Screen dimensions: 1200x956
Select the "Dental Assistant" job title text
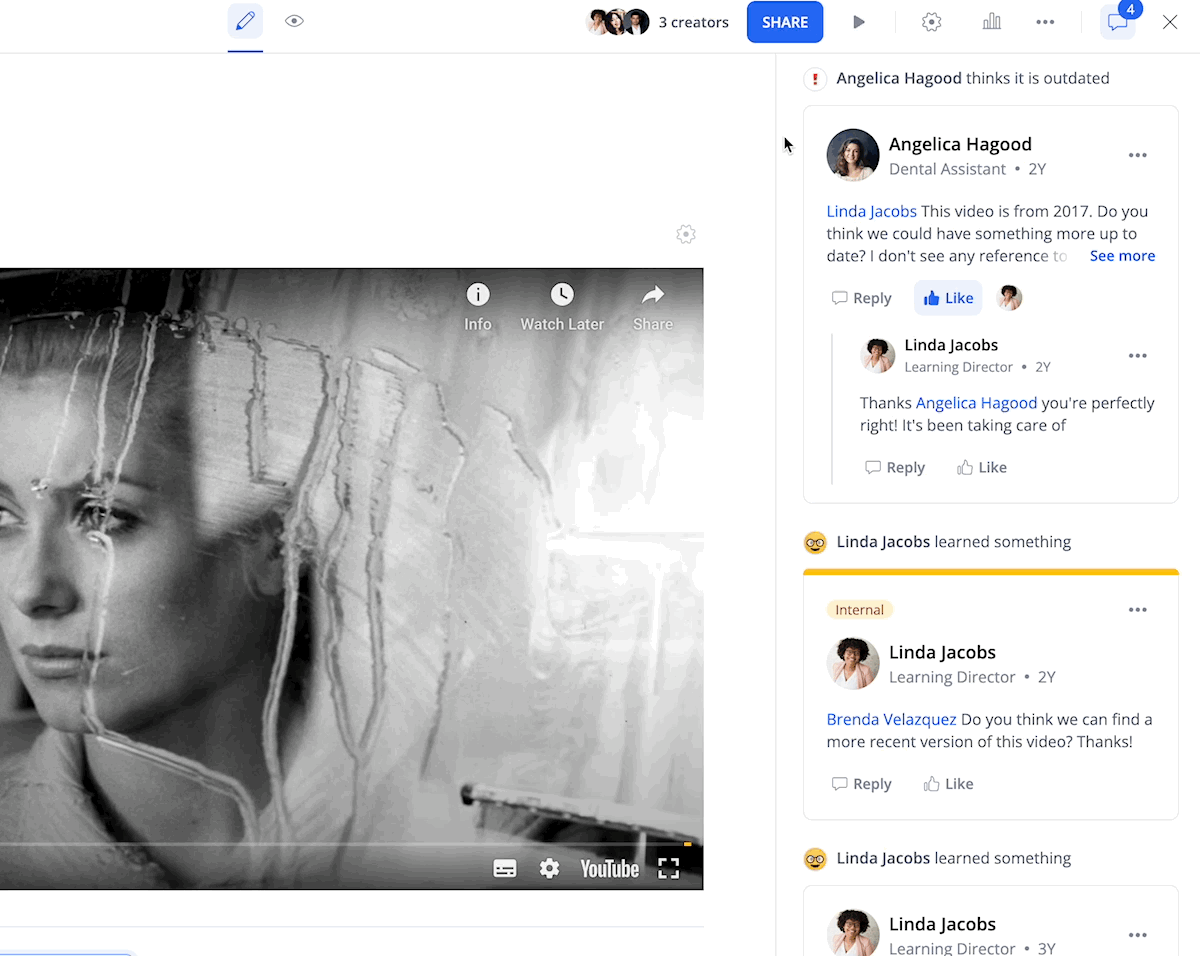point(947,169)
